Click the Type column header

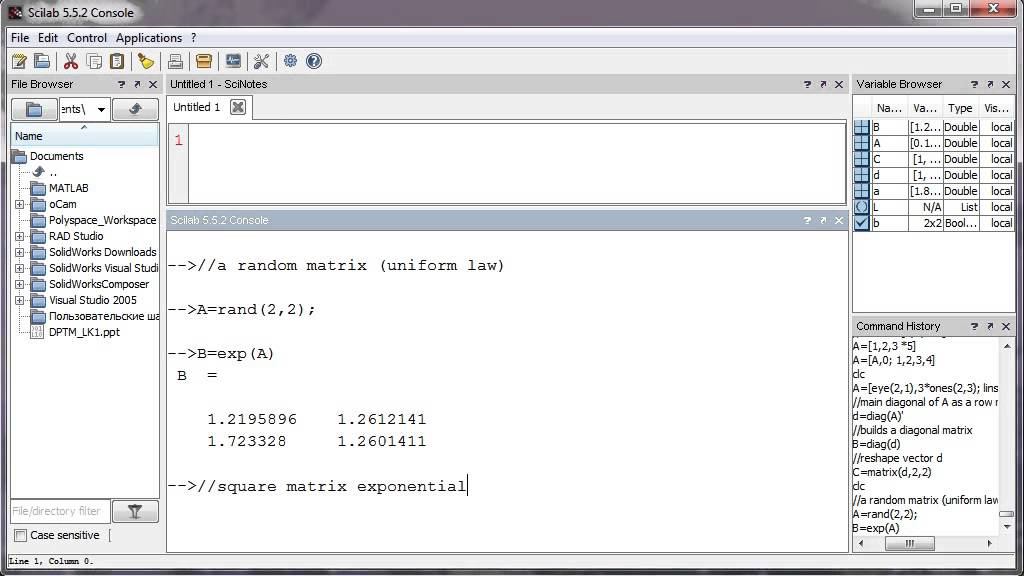click(x=960, y=108)
